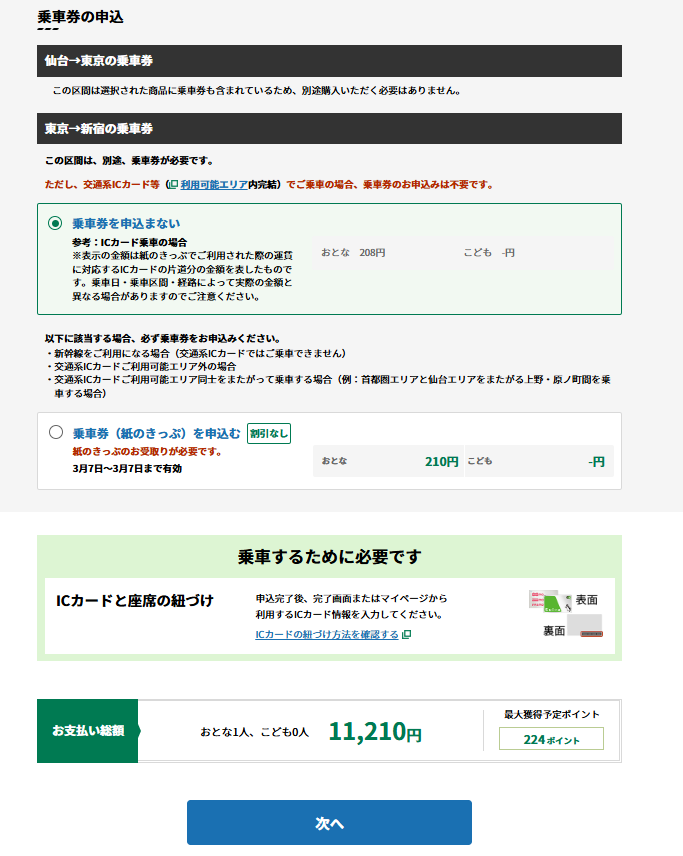Click the おとな 210円 fare box

[388, 461]
